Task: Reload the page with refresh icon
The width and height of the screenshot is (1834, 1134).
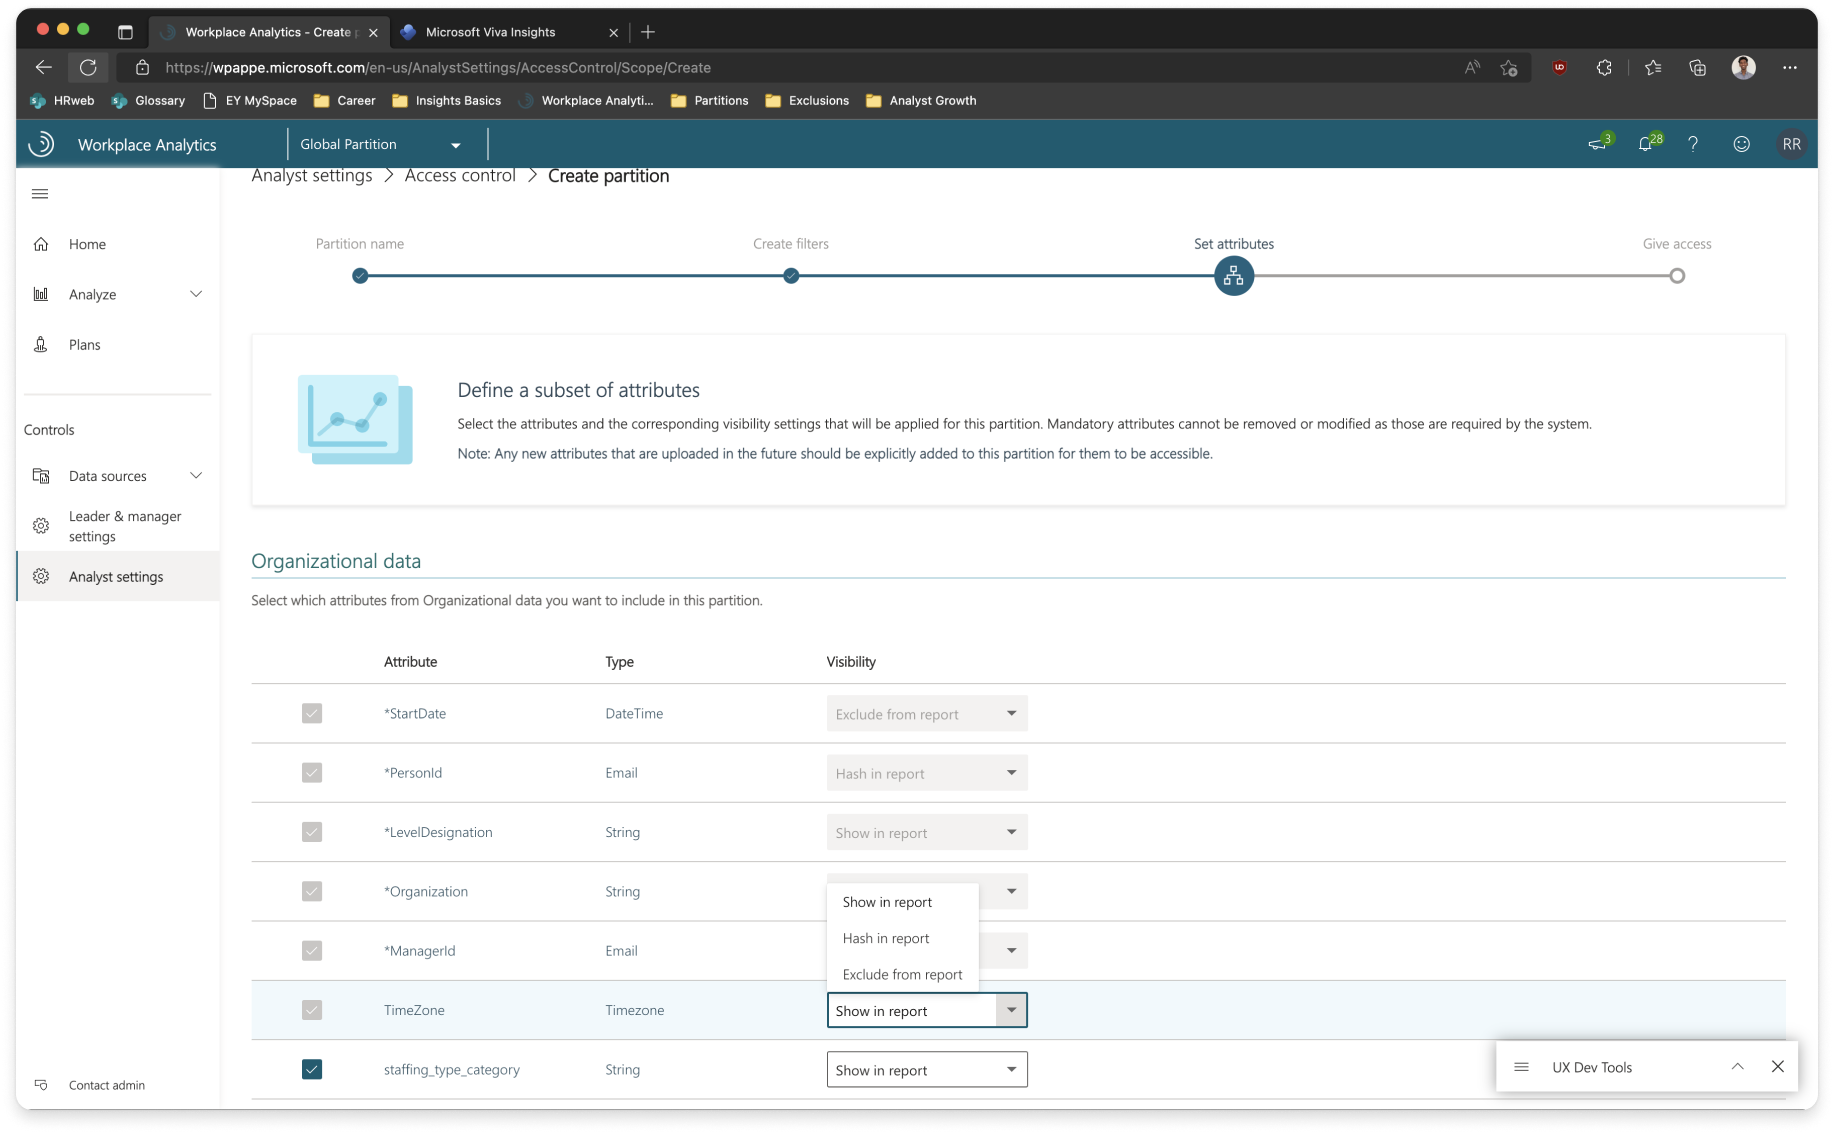Action: click(88, 68)
